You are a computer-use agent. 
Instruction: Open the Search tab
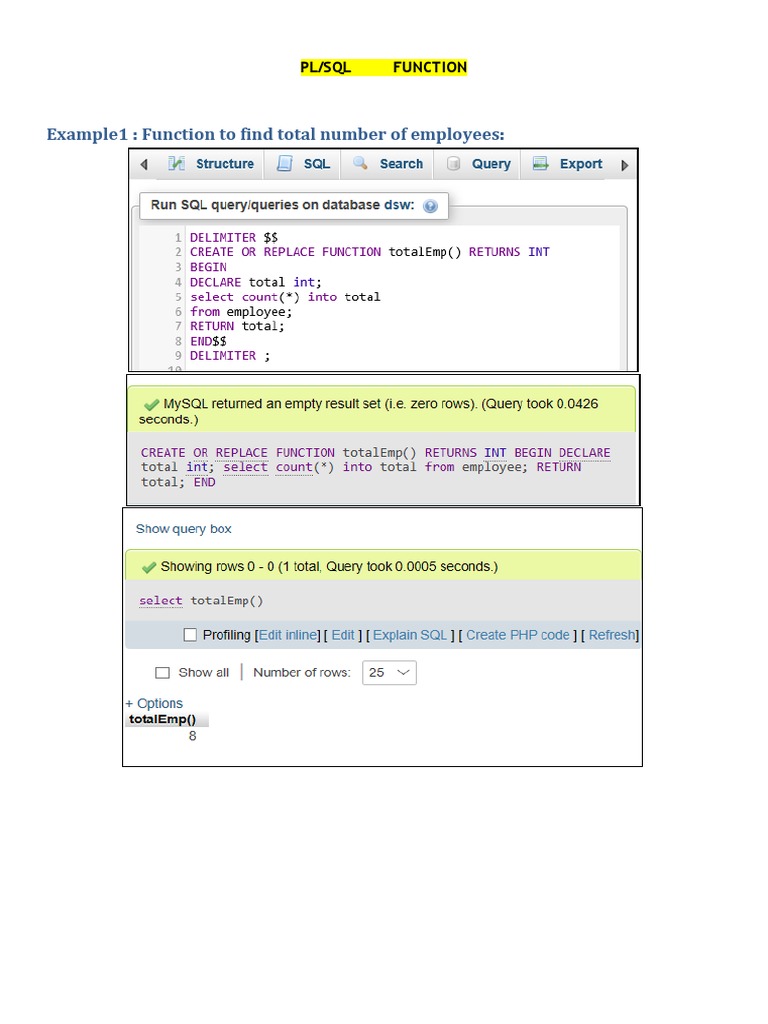tap(388, 164)
